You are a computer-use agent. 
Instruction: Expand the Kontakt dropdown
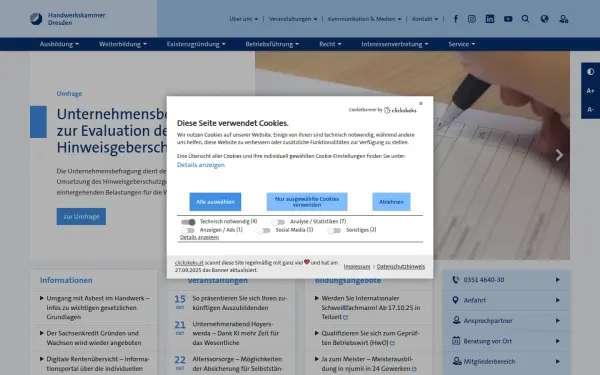(x=425, y=19)
